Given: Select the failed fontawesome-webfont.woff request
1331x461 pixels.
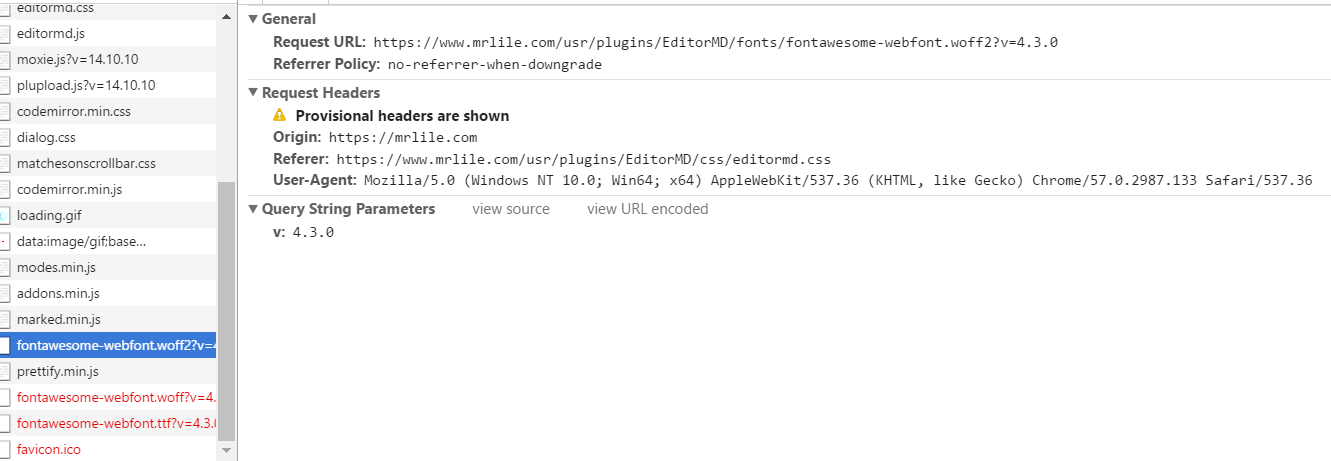Looking at the screenshot, I should pos(116,398).
